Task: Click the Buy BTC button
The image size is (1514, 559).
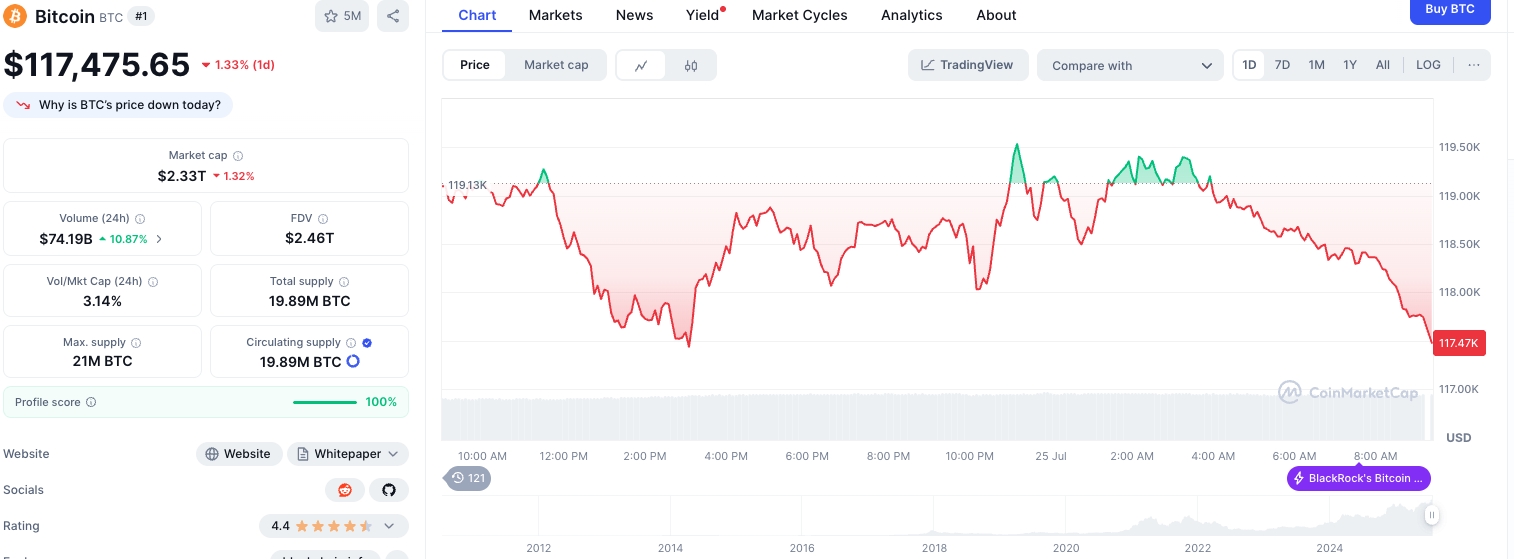Action: tap(1449, 10)
